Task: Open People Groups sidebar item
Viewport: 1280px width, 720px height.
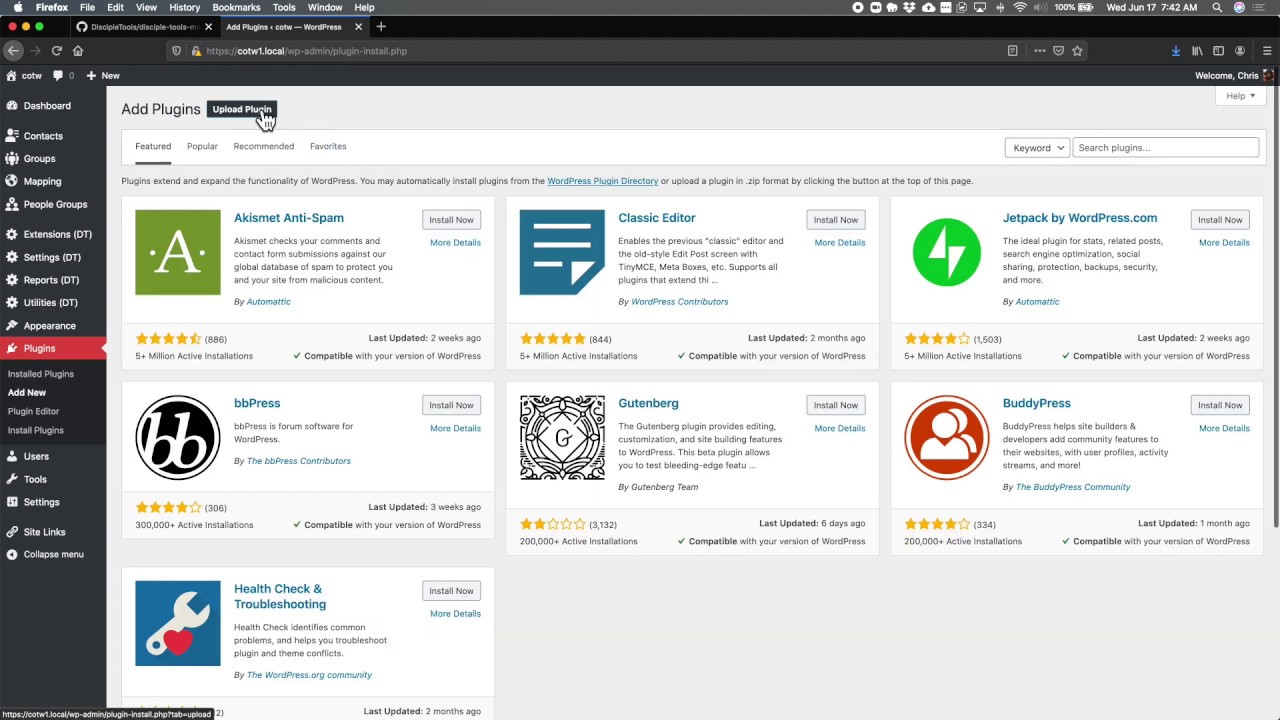Action: pyautogui.click(x=55, y=204)
